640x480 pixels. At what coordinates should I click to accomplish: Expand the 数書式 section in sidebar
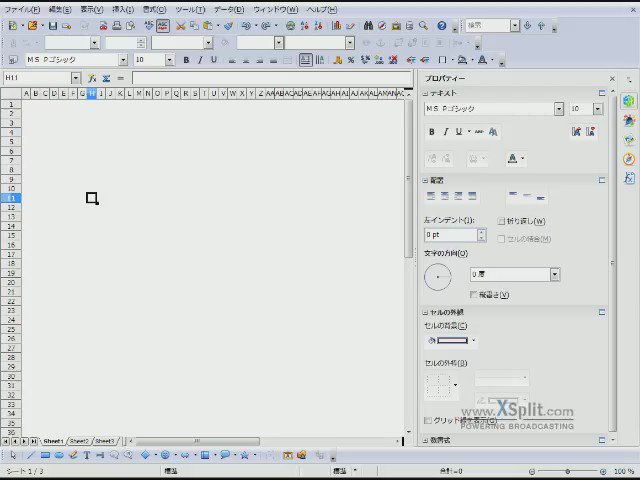pos(425,440)
